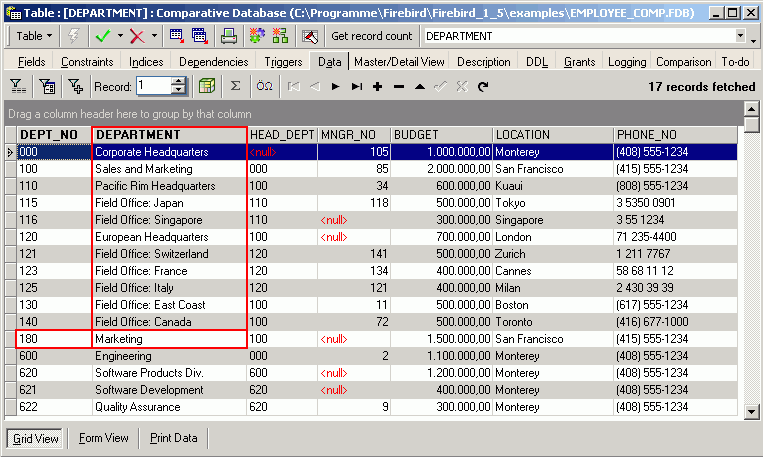Viewport: 763px width, 457px height.
Task: Click the stacked-tables export icon
Action: tap(199, 36)
